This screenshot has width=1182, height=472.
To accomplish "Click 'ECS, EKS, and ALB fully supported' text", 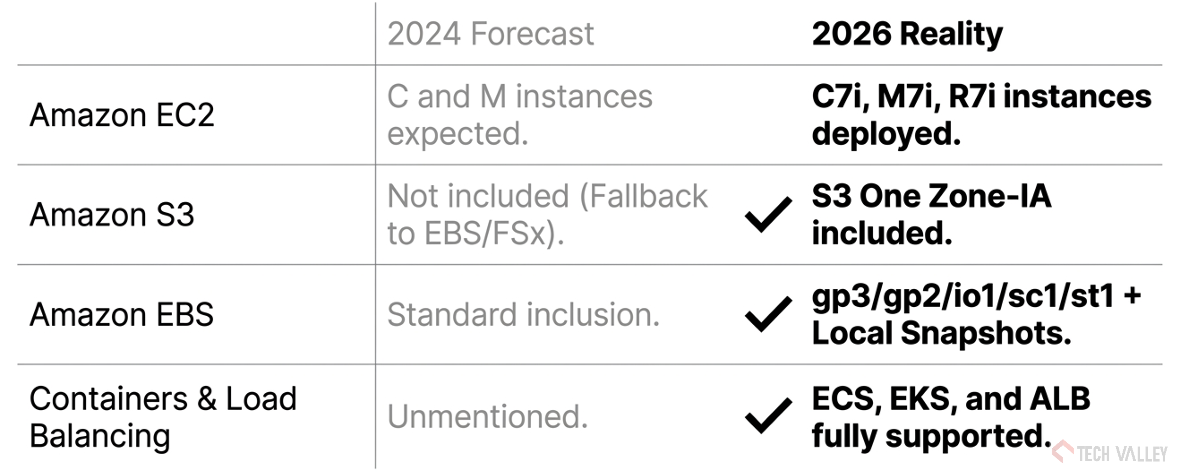I will pos(951,417).
